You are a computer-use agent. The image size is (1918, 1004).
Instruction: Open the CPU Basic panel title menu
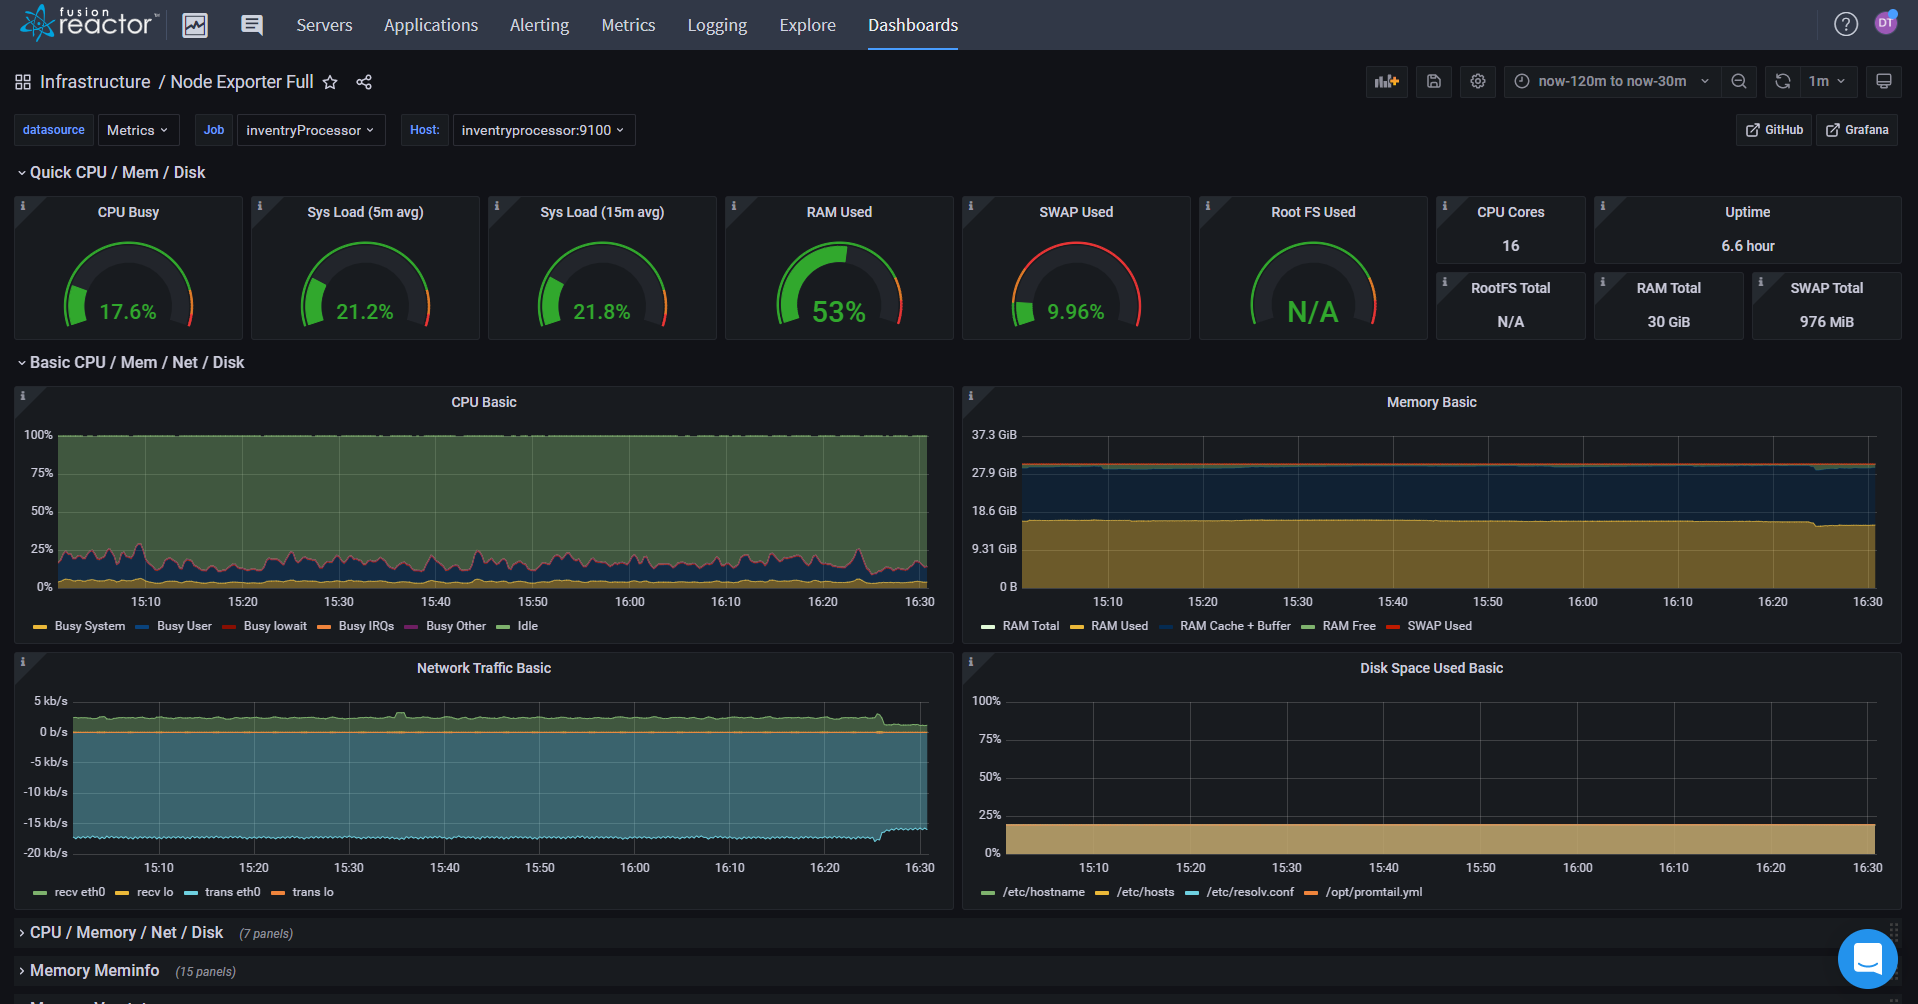click(484, 402)
